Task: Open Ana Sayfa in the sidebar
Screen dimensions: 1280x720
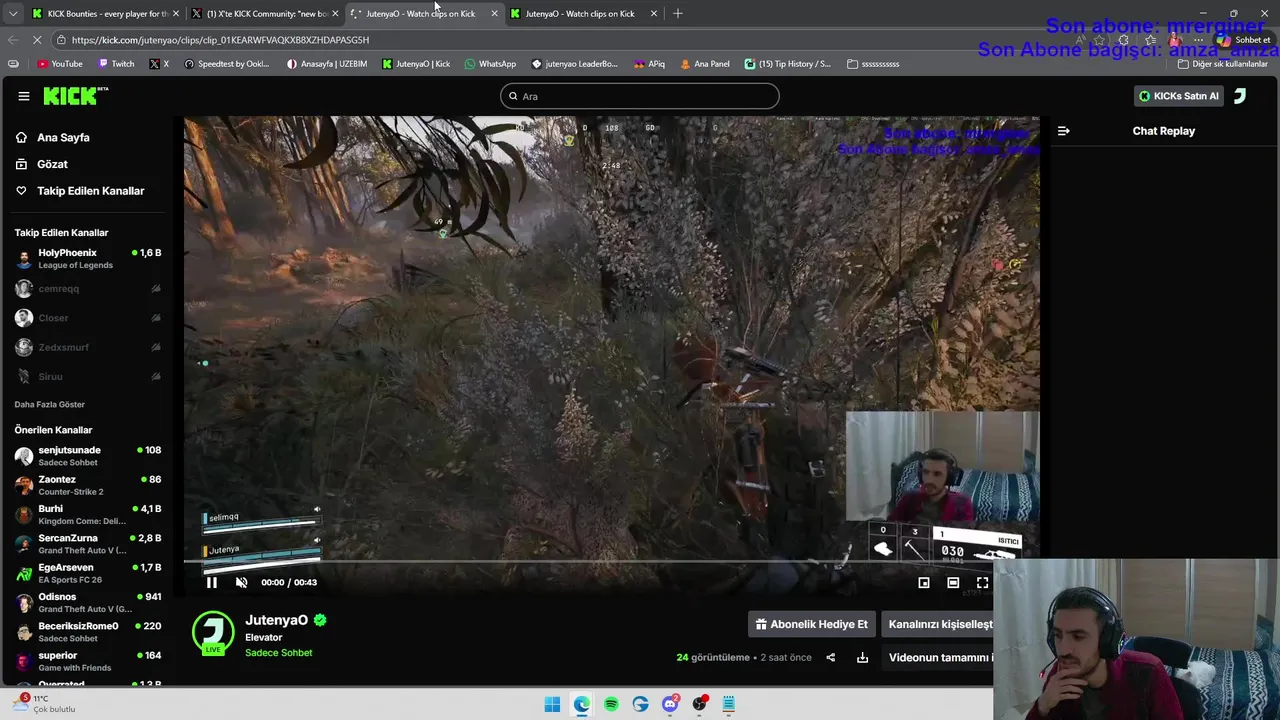Action: coord(63,137)
